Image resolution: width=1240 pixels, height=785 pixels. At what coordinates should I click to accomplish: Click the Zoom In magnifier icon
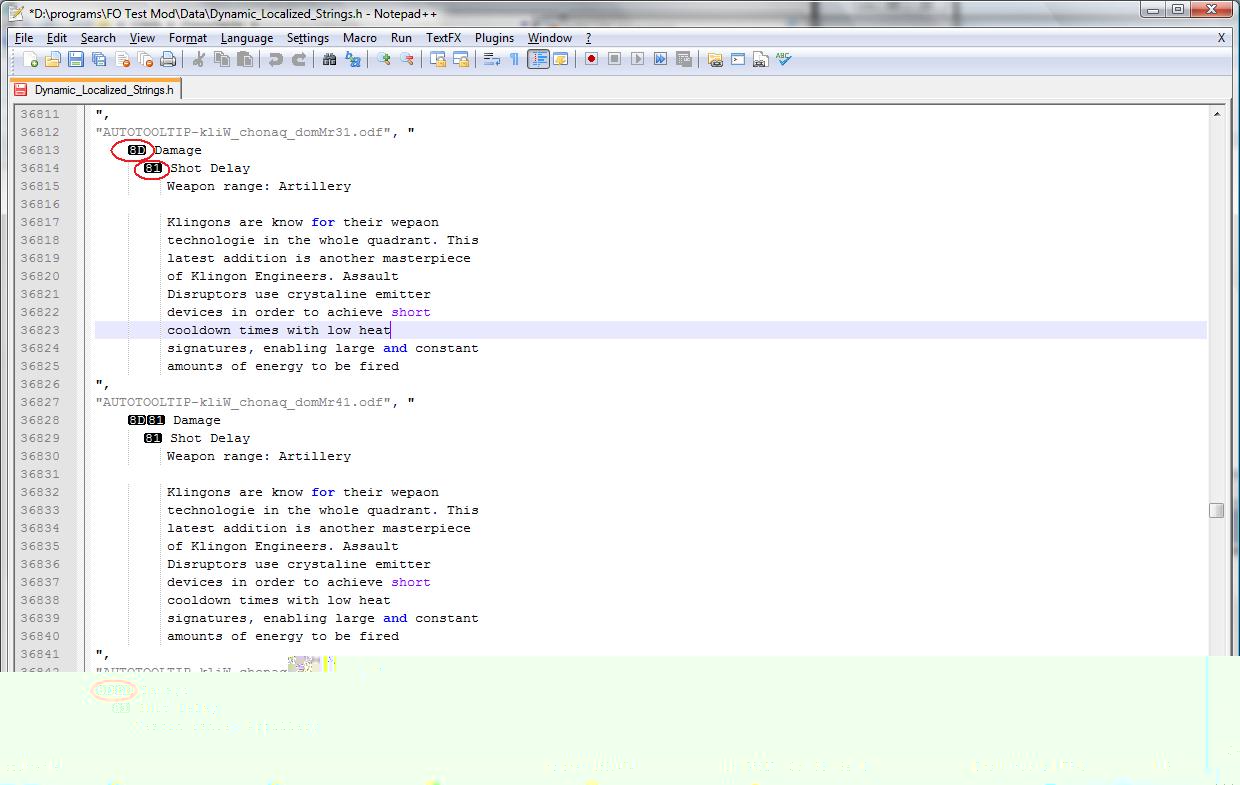383,60
